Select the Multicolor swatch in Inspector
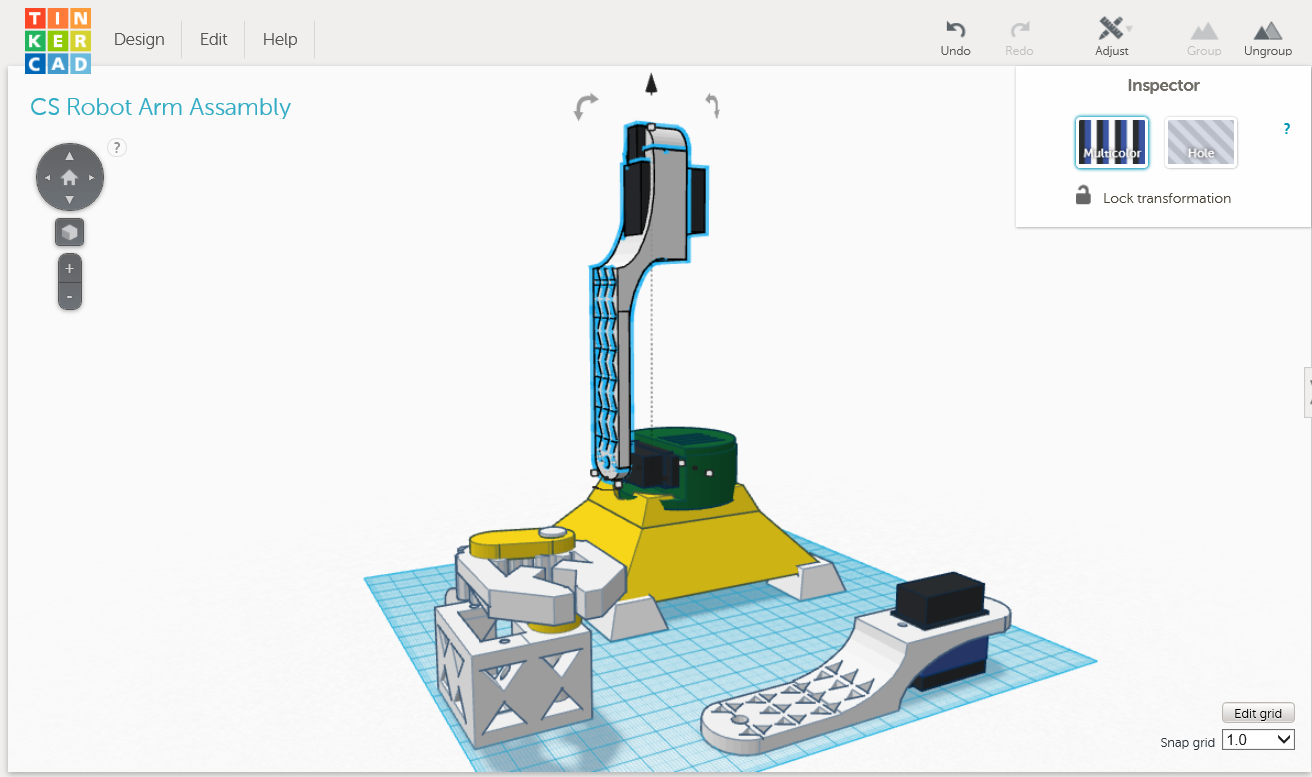 (x=1112, y=142)
